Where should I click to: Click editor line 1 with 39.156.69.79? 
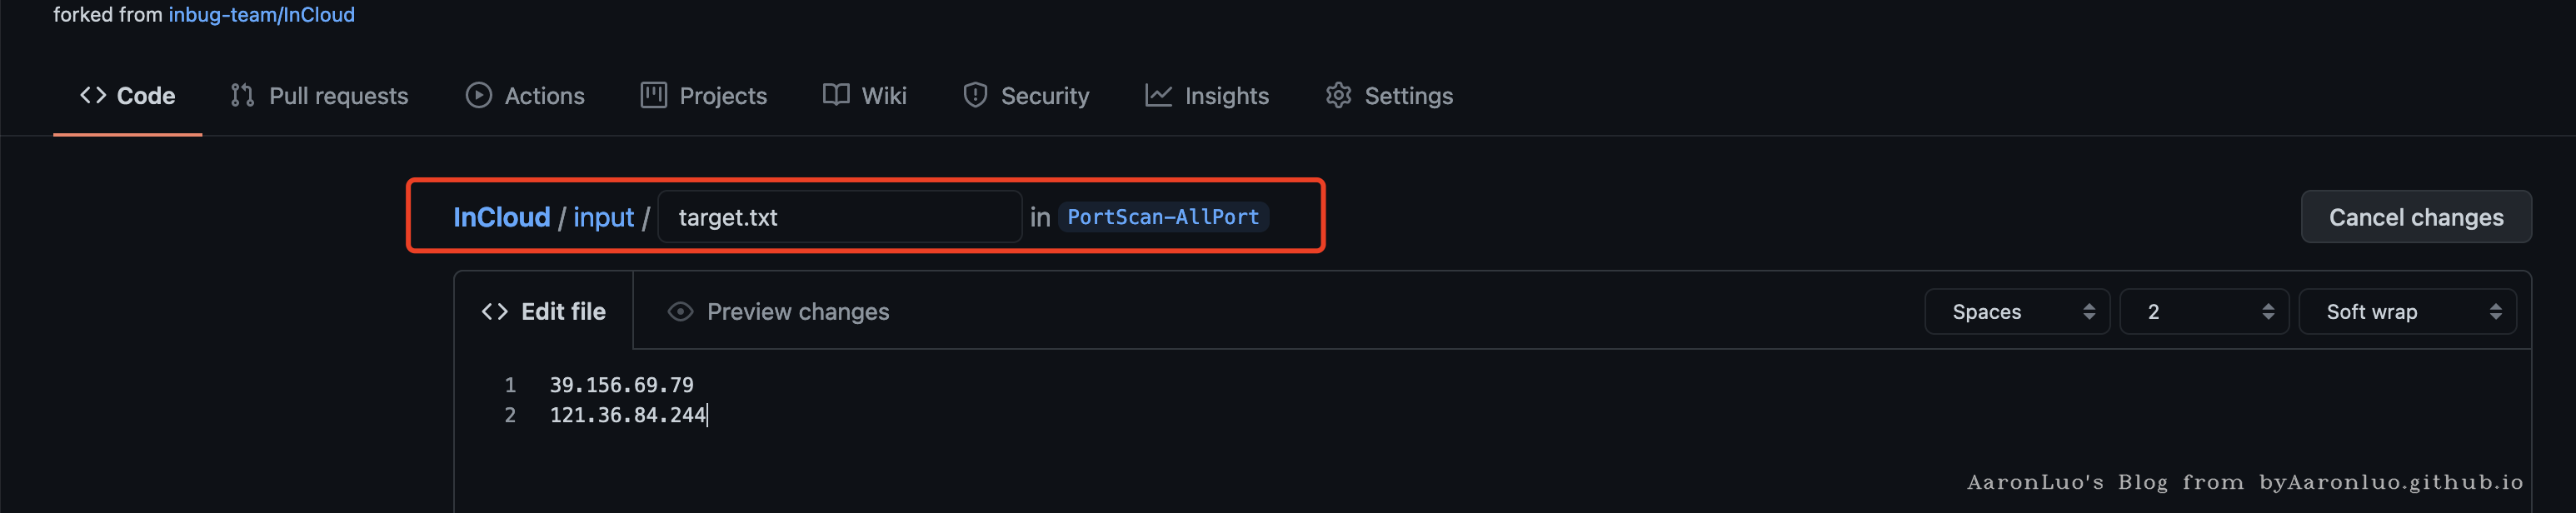(621, 385)
